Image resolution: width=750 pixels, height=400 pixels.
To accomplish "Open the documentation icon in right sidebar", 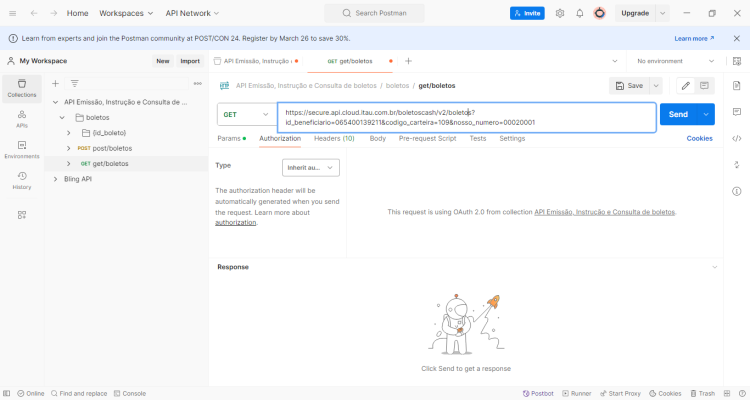I will [737, 86].
